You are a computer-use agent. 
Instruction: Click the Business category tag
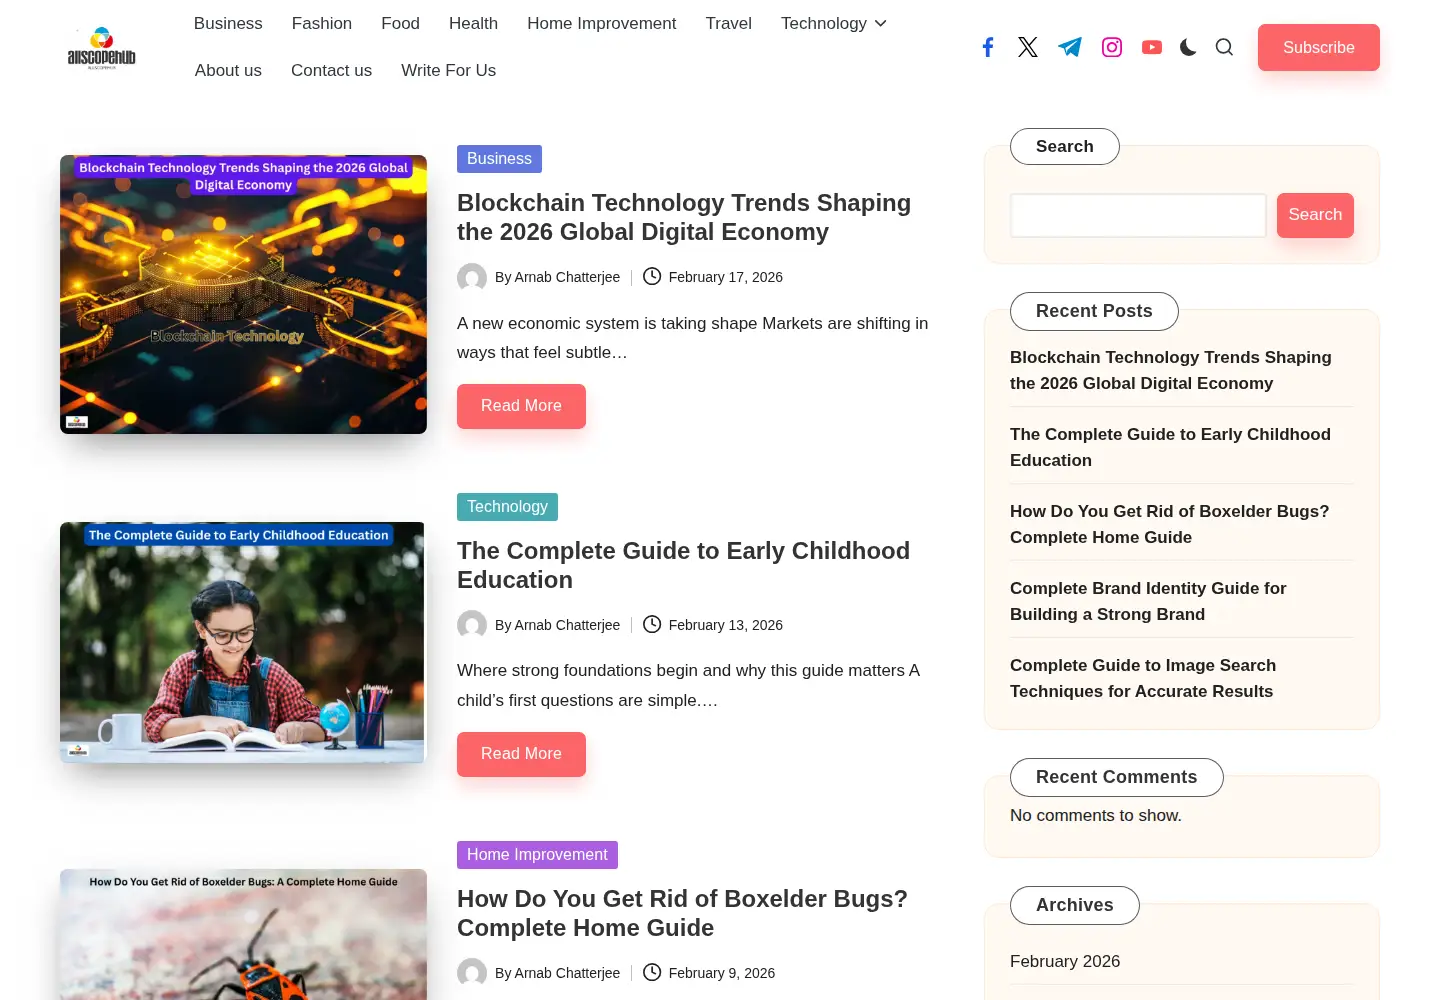[x=499, y=159]
